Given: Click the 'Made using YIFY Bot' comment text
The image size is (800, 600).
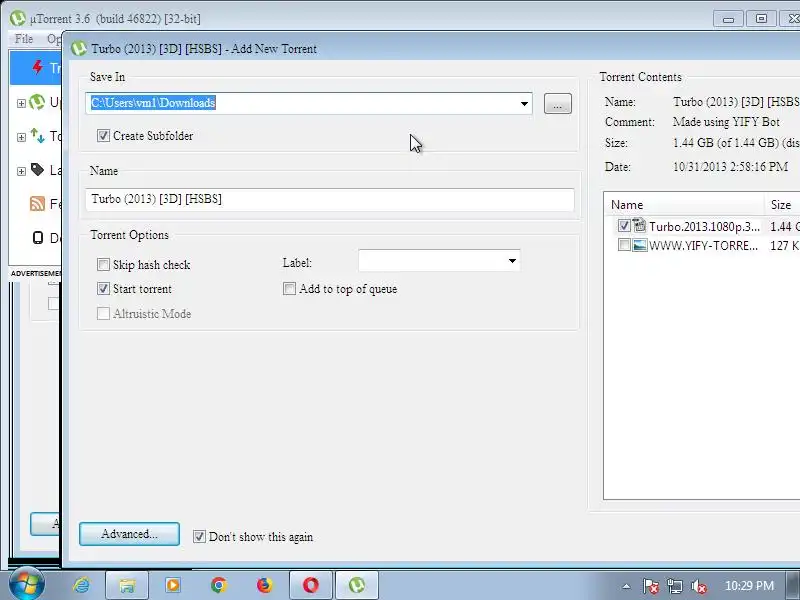Looking at the screenshot, I should pyautogui.click(x=726, y=122).
